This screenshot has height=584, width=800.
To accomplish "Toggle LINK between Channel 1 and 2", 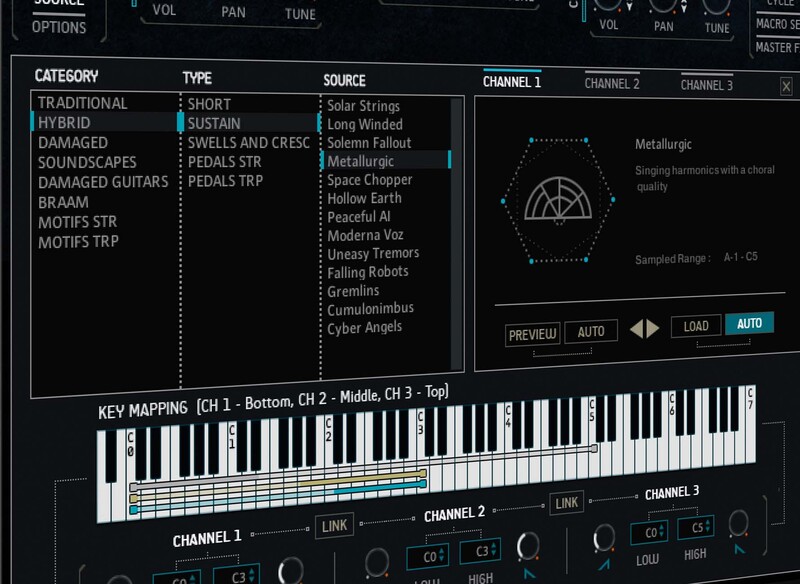I will point(334,525).
